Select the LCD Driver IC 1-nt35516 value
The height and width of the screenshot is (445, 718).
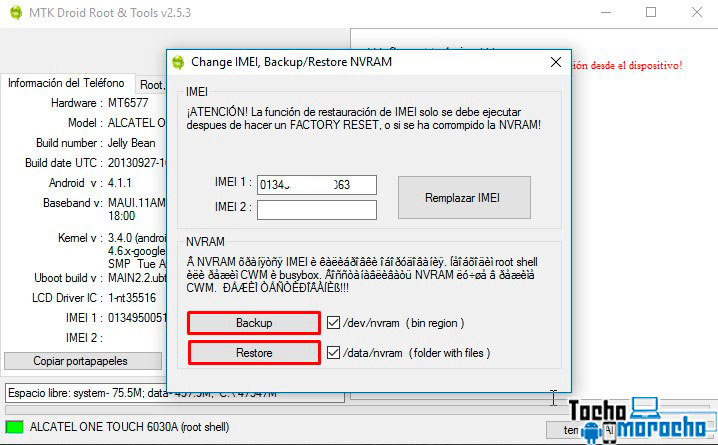coord(132,298)
